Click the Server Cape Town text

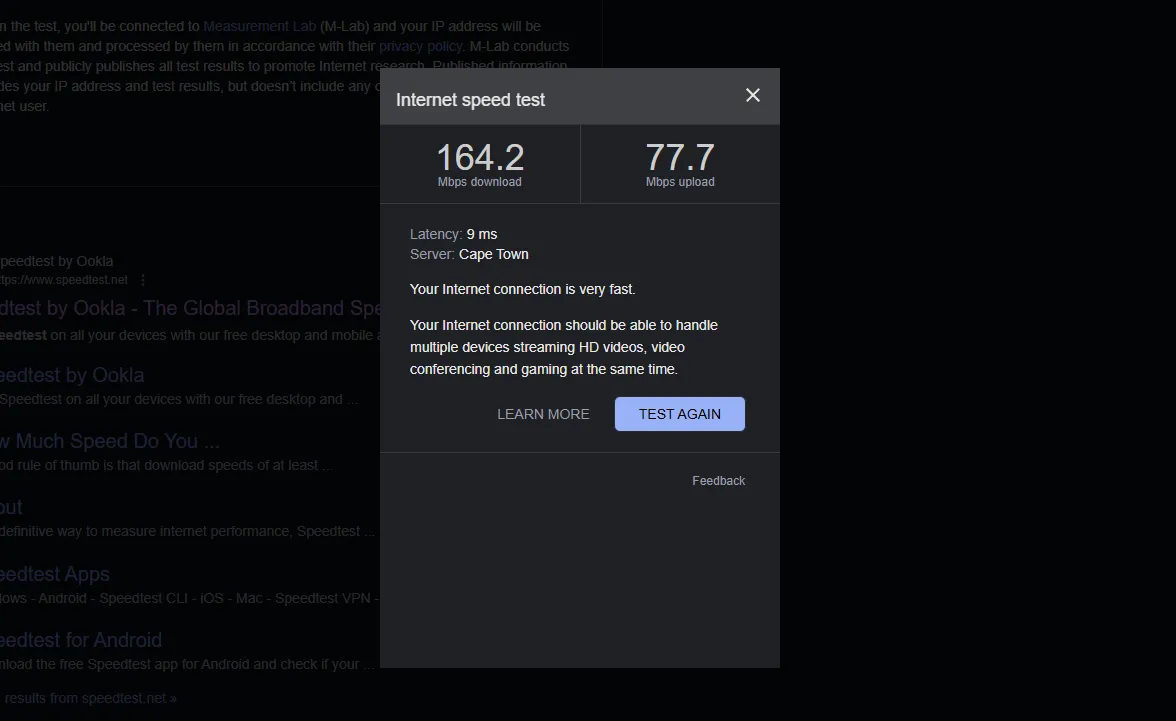click(469, 254)
